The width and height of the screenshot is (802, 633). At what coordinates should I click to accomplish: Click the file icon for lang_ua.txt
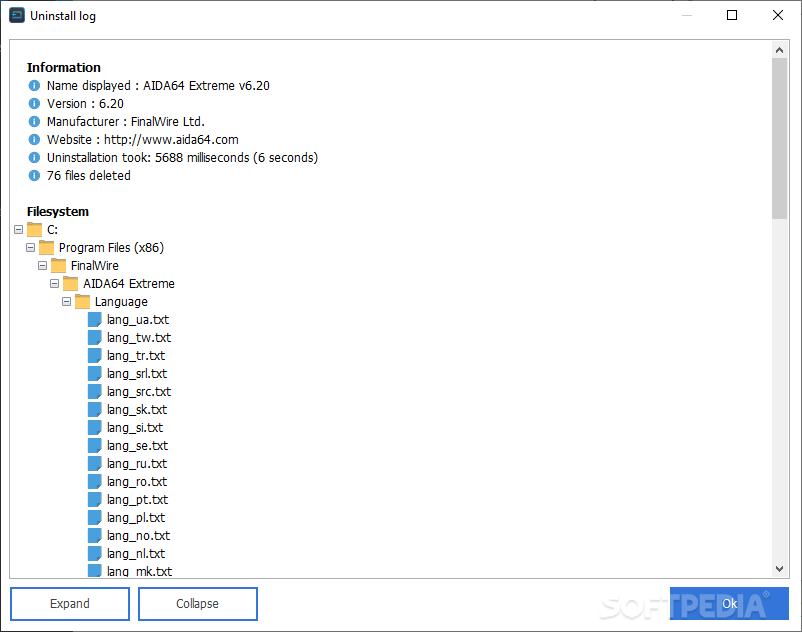95,320
